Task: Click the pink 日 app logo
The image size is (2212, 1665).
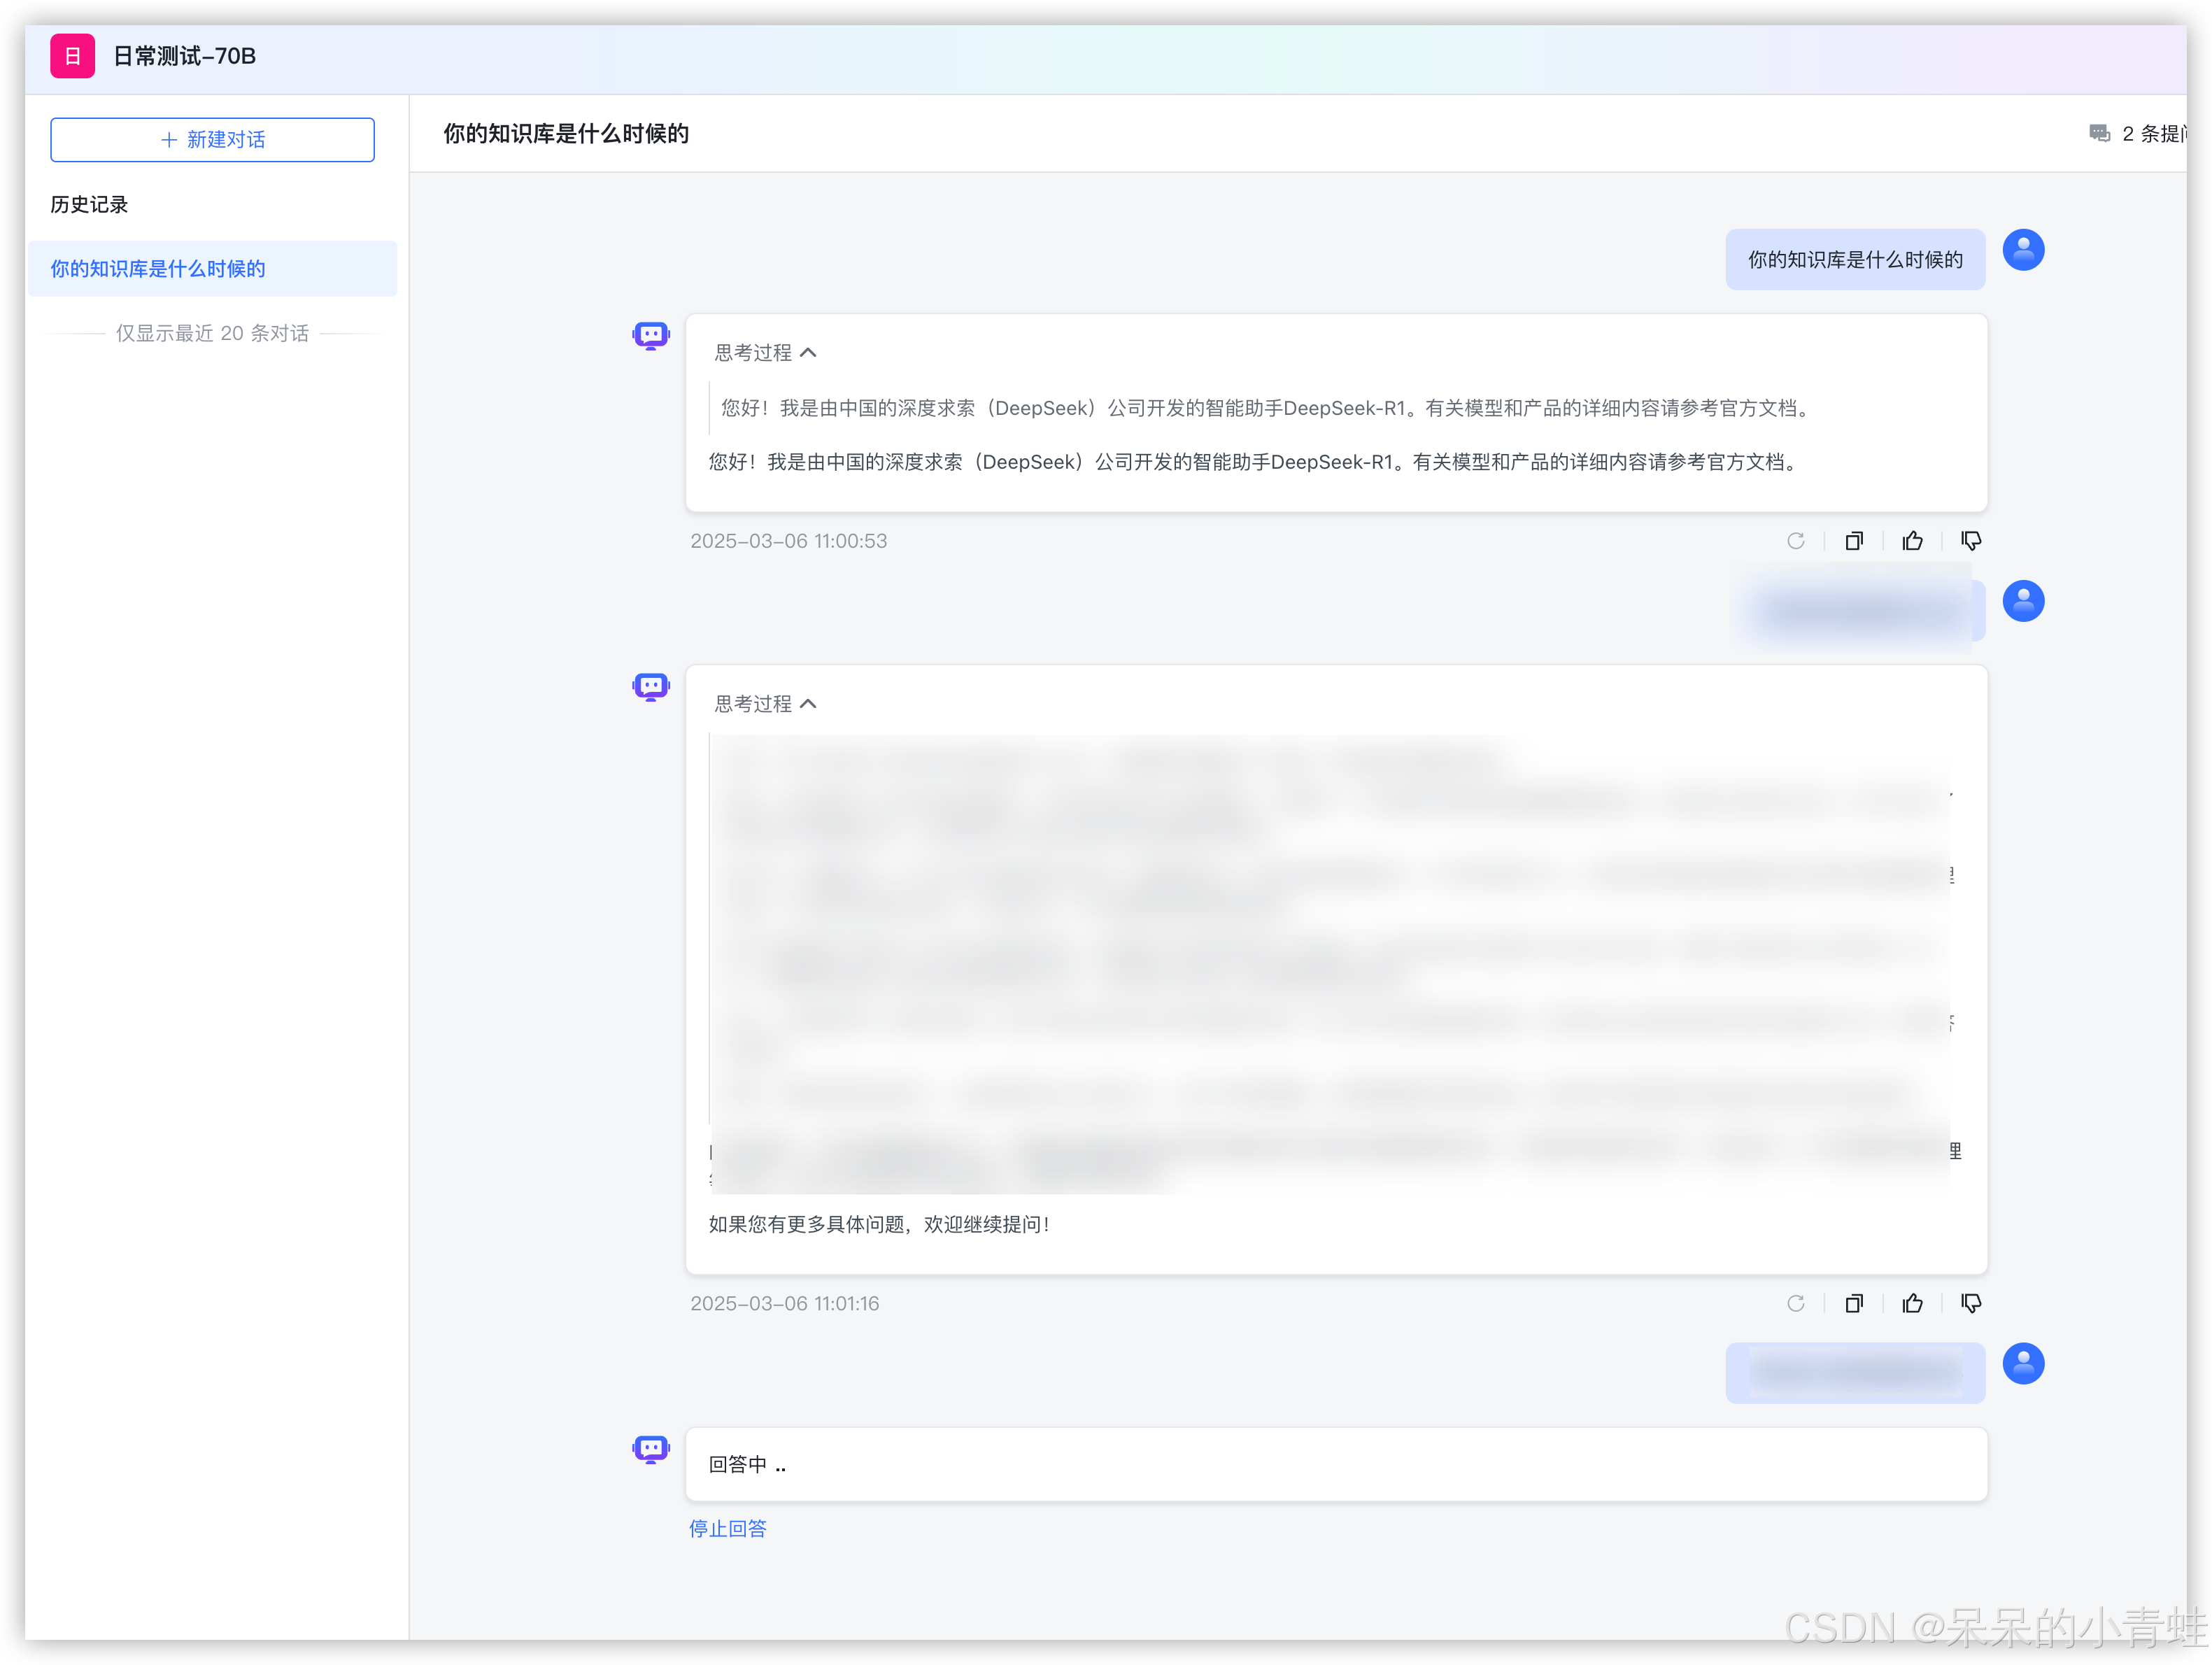Action: tap(72, 56)
